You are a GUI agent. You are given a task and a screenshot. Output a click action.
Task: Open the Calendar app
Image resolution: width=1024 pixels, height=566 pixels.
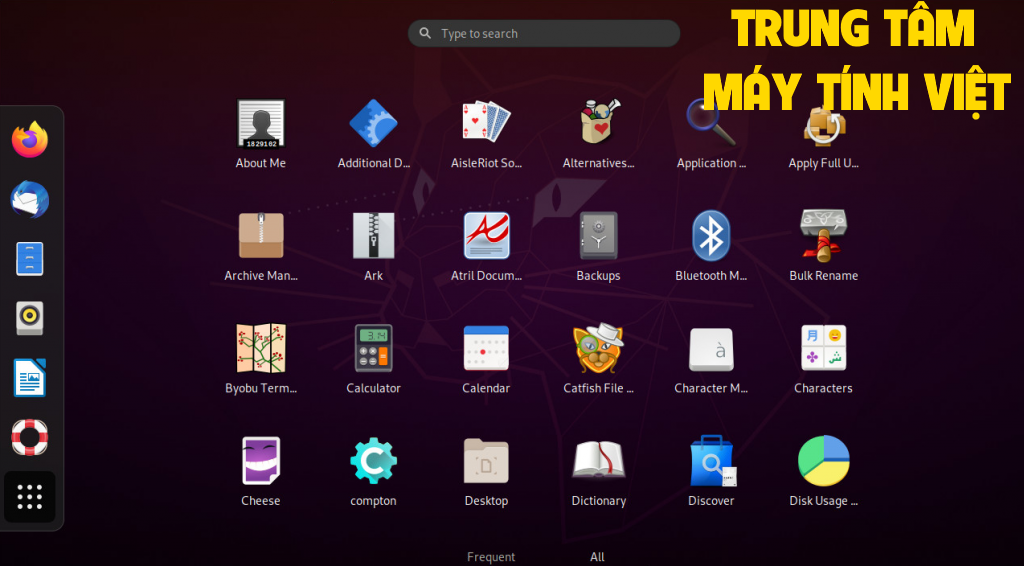[486, 349]
